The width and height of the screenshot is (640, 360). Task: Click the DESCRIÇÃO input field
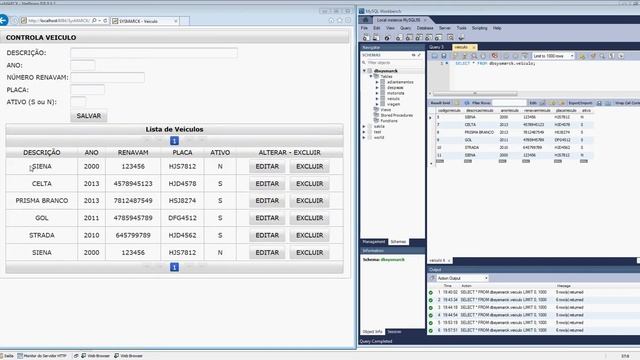154,53
